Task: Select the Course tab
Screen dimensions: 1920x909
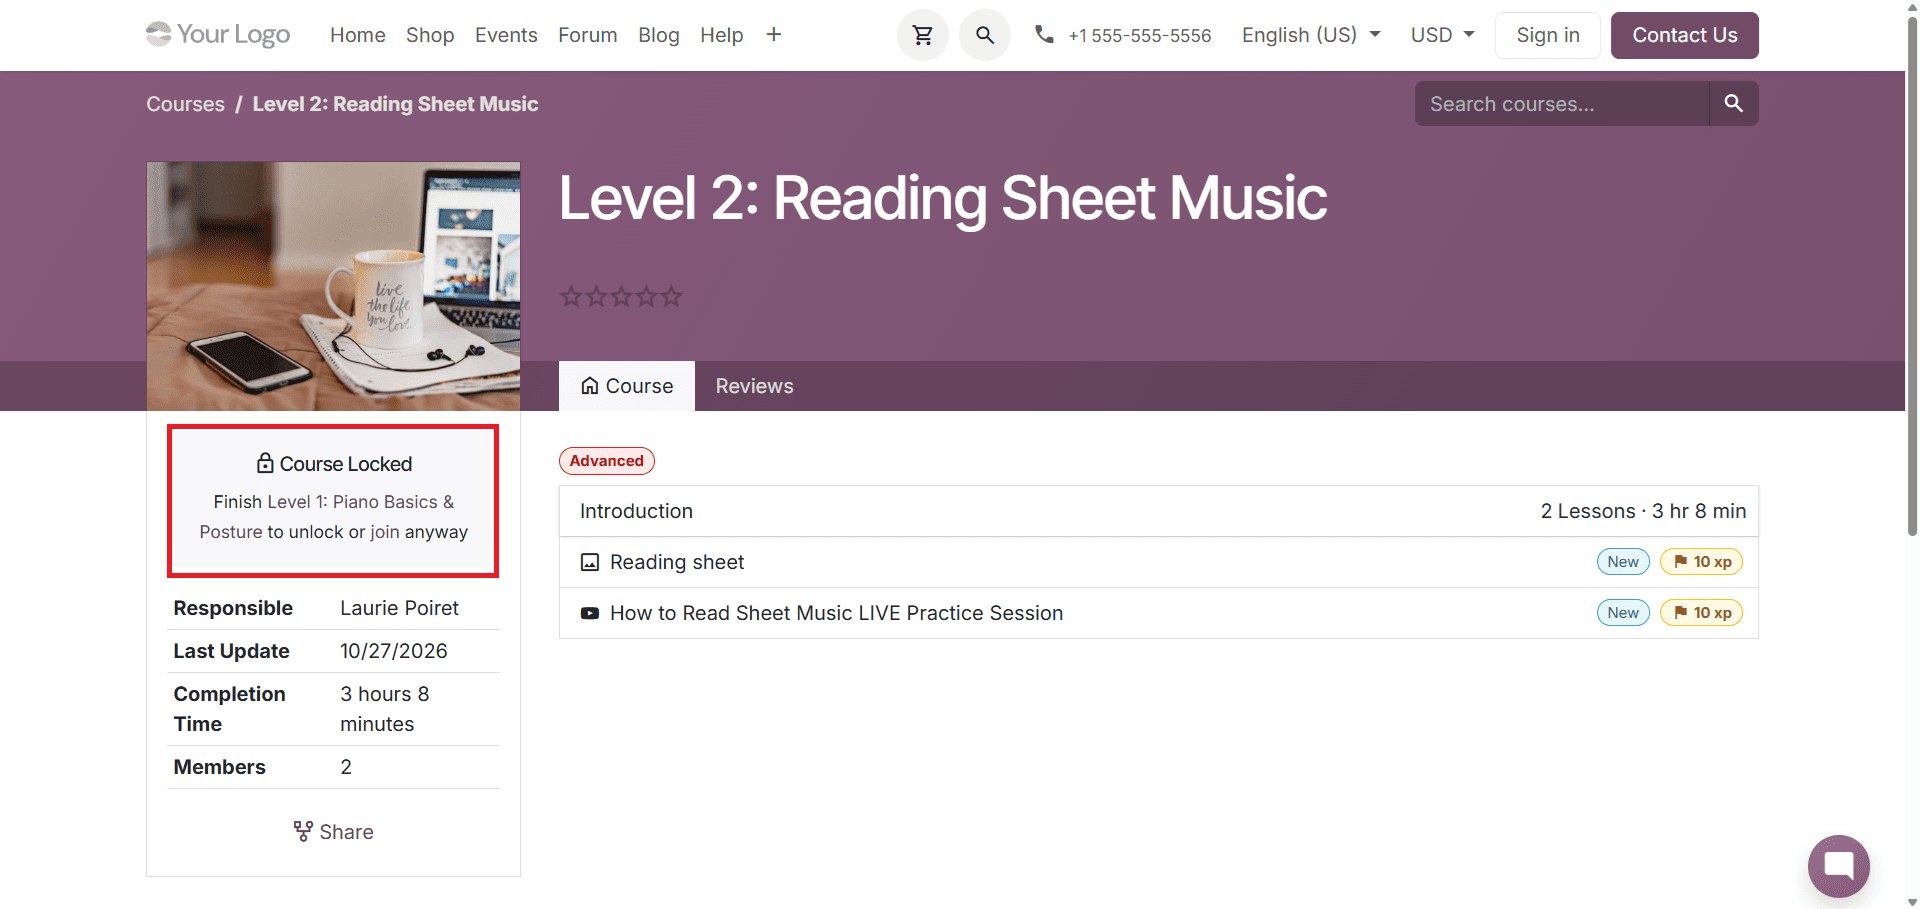Action: [627, 386]
